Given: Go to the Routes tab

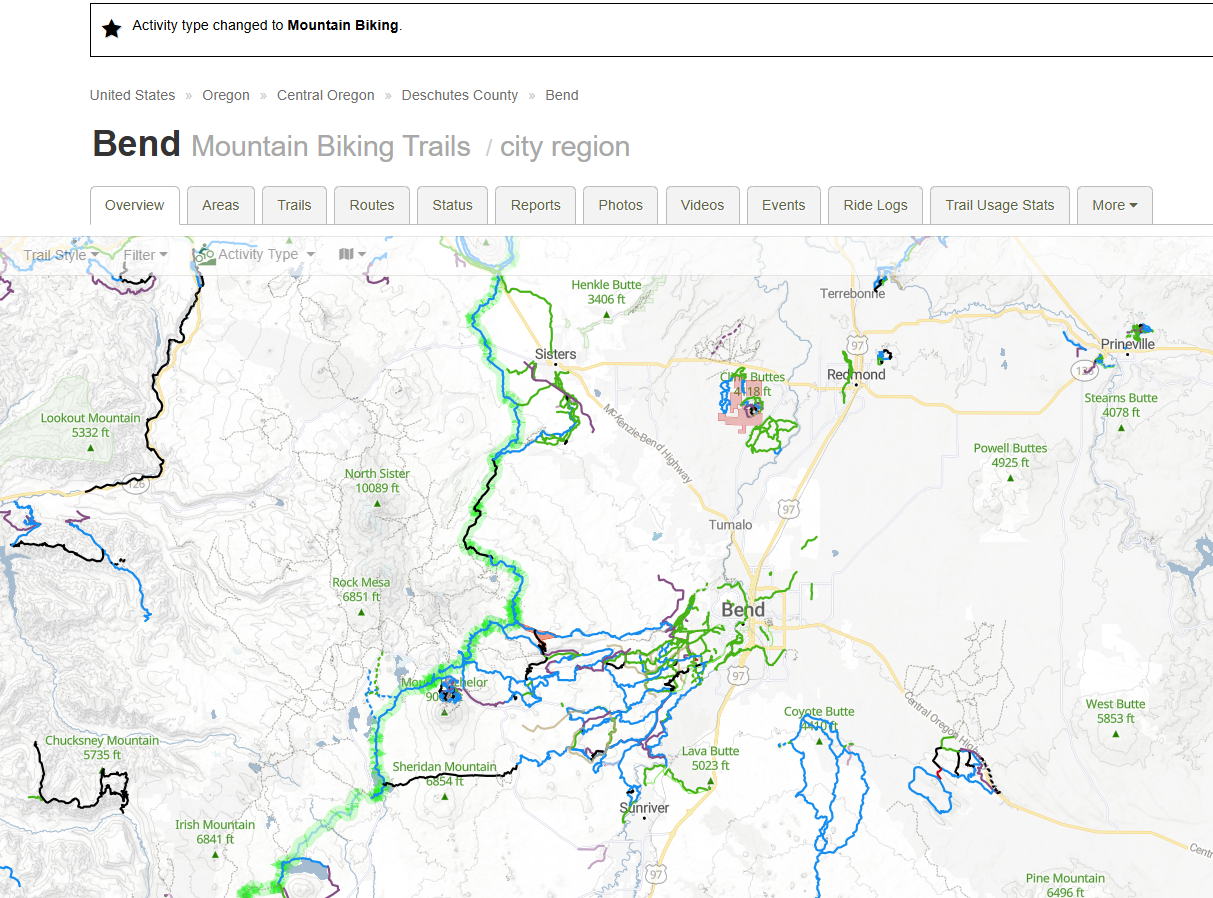Looking at the screenshot, I should point(372,205).
